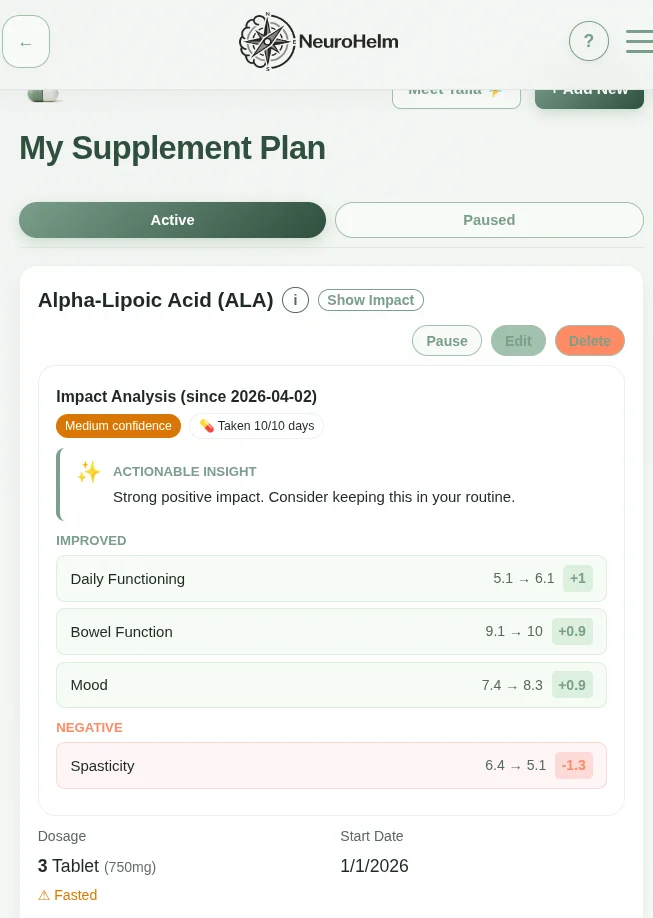This screenshot has height=918, width=653.
Task: Click the Add New supplement button
Action: tap(589, 89)
